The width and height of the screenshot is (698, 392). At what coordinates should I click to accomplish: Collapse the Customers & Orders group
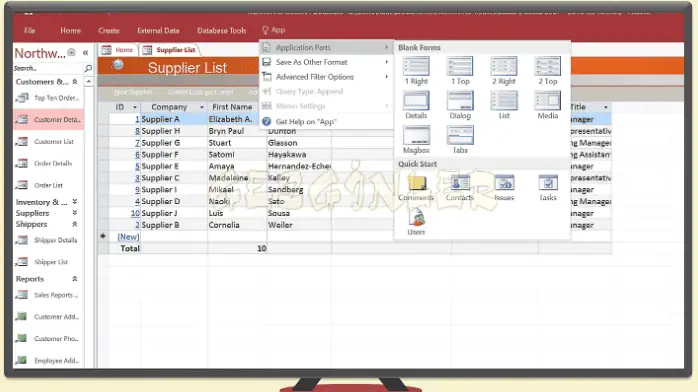click(75, 82)
